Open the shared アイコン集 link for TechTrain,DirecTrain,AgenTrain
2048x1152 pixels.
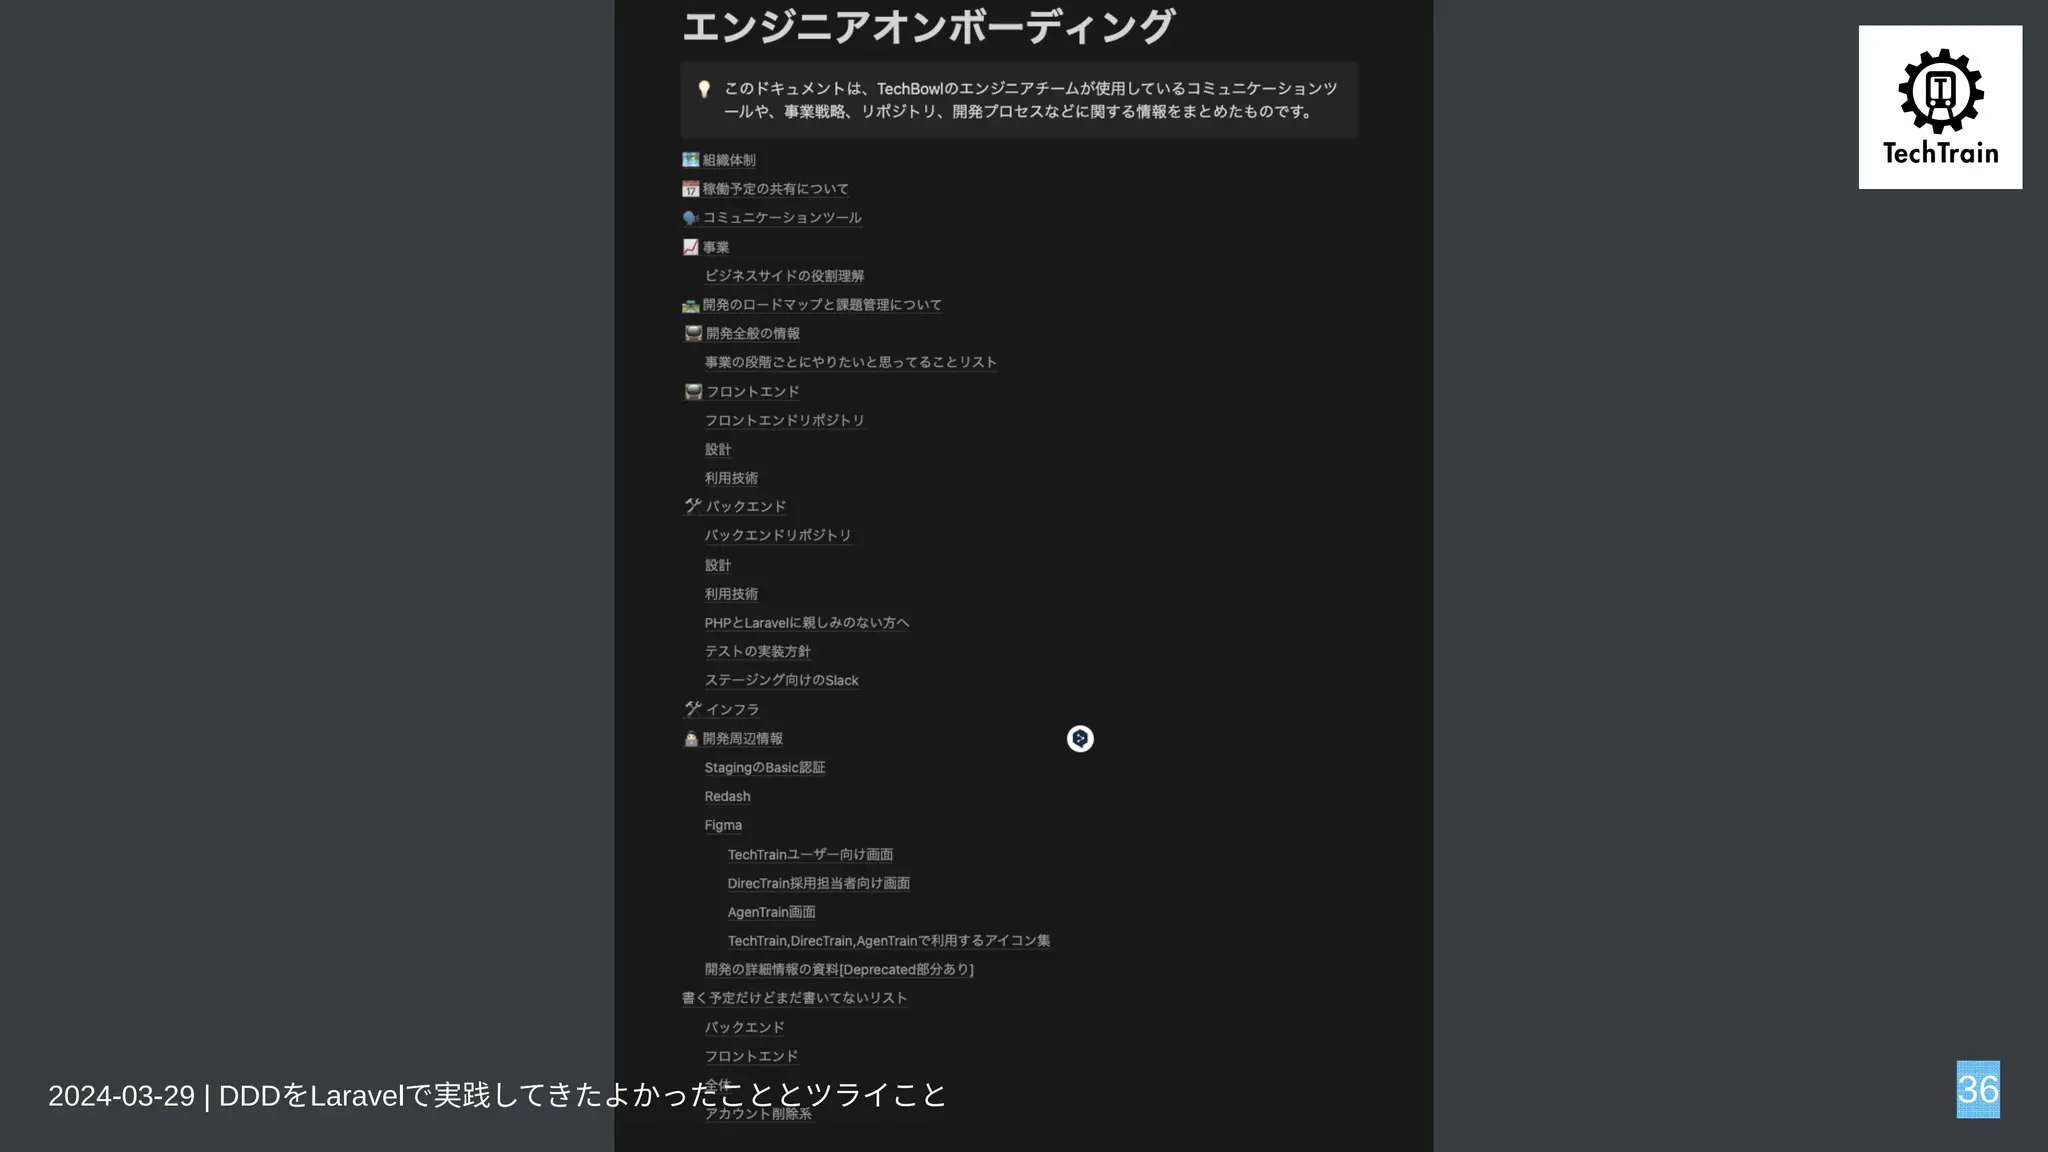click(888, 941)
